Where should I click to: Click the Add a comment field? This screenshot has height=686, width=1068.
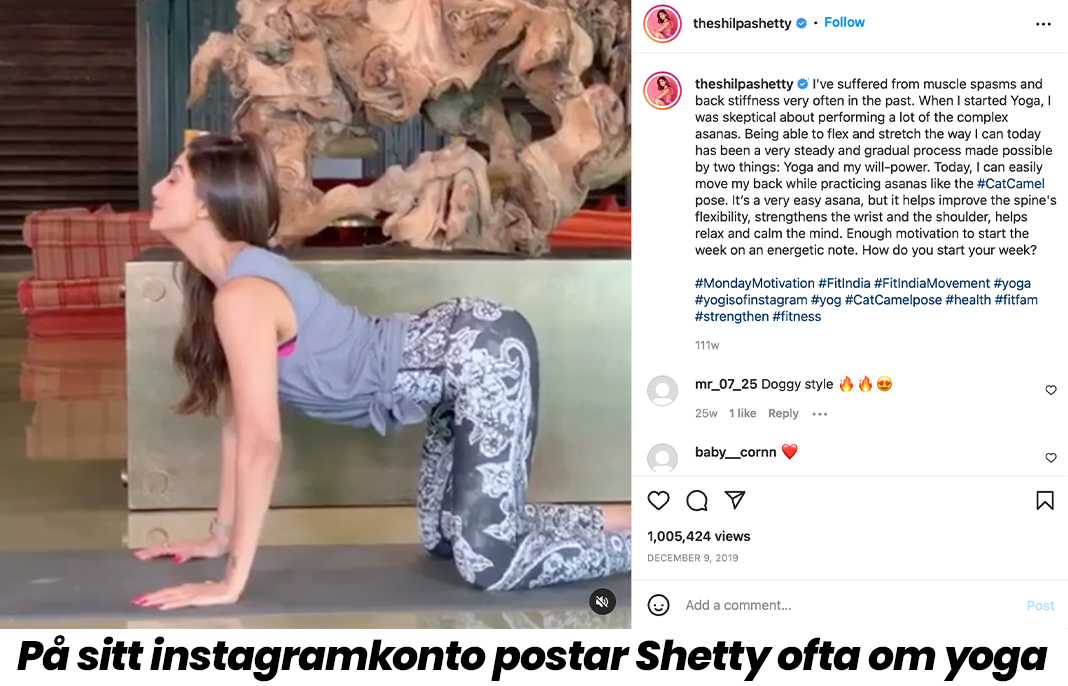851,605
